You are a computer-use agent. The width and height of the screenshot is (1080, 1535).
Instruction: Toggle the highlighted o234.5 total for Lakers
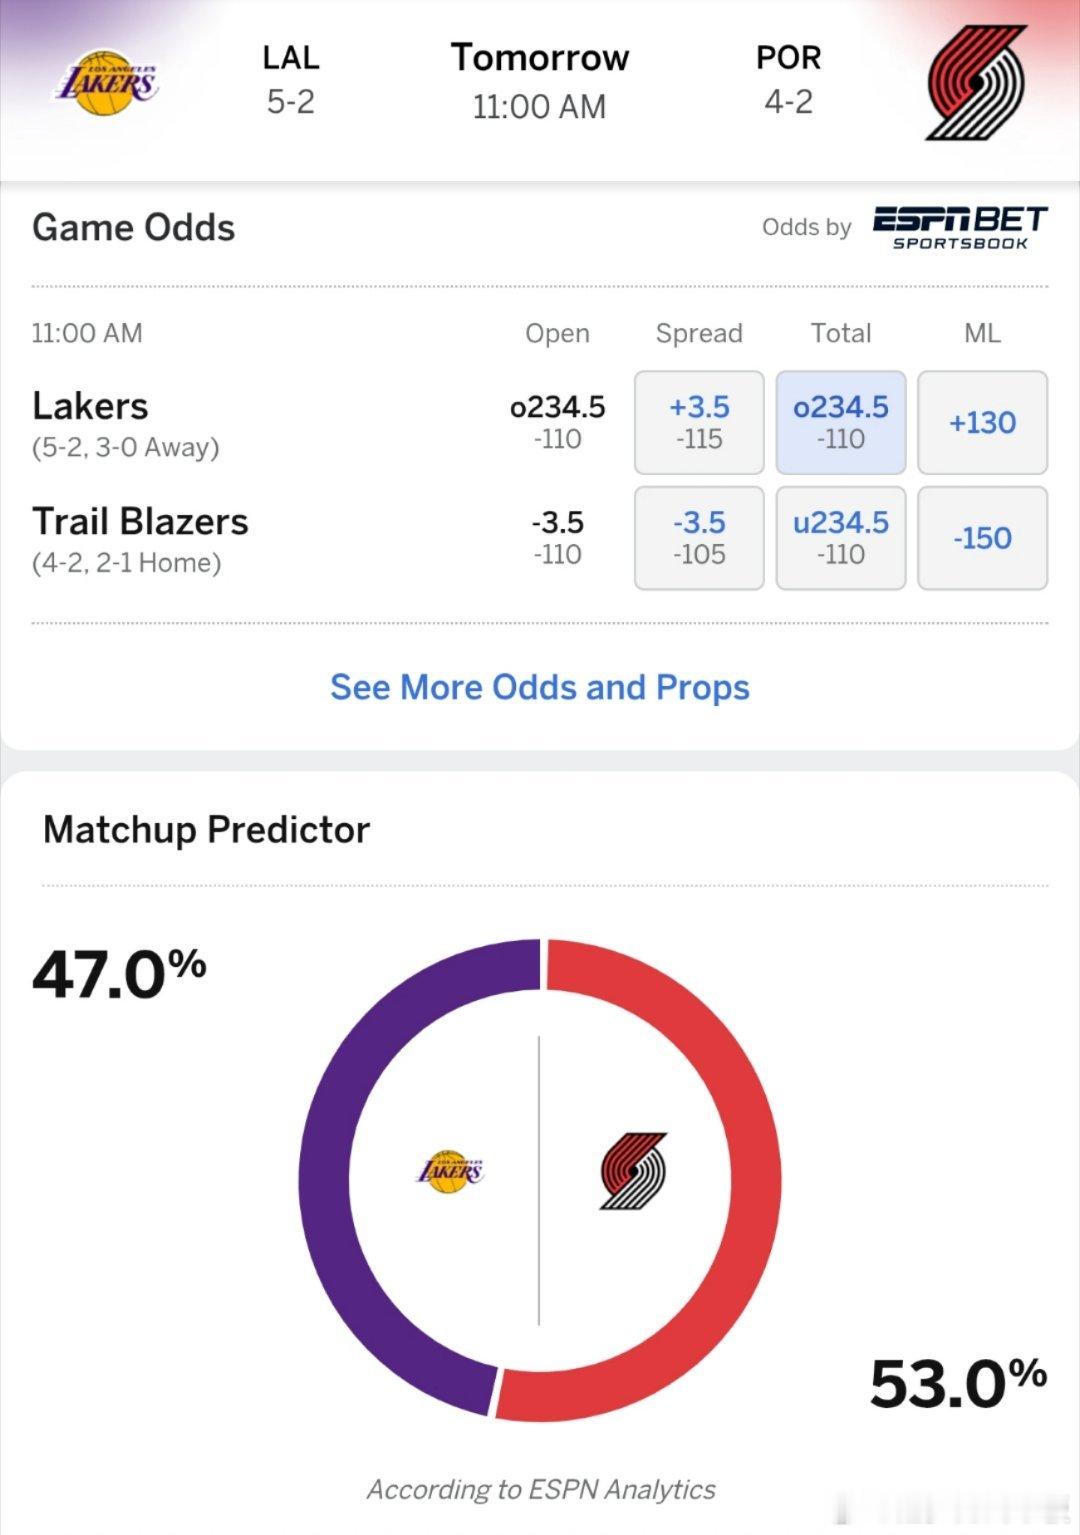tap(840, 421)
